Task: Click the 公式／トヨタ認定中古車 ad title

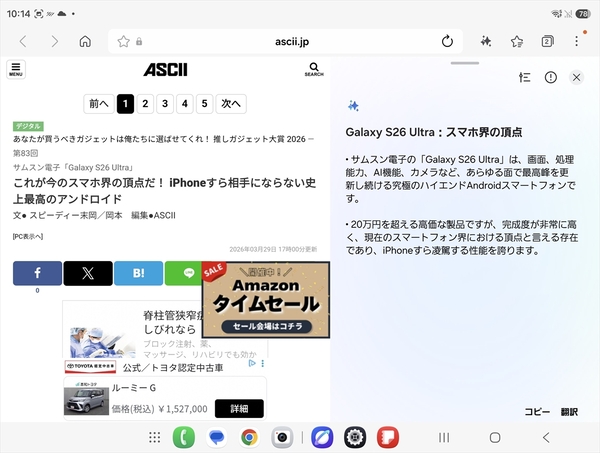Action: coord(173,368)
